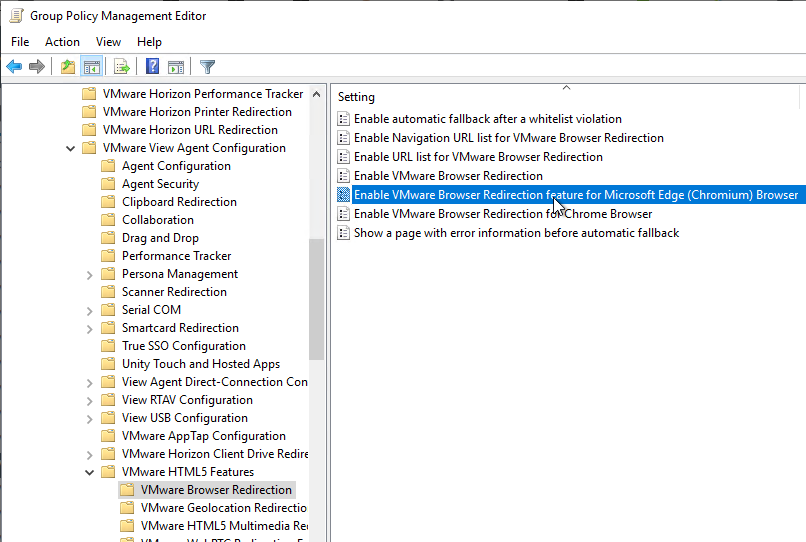Click the setting icon for Chrome Browser redirection
The height and width of the screenshot is (542, 806).
pos(343,214)
